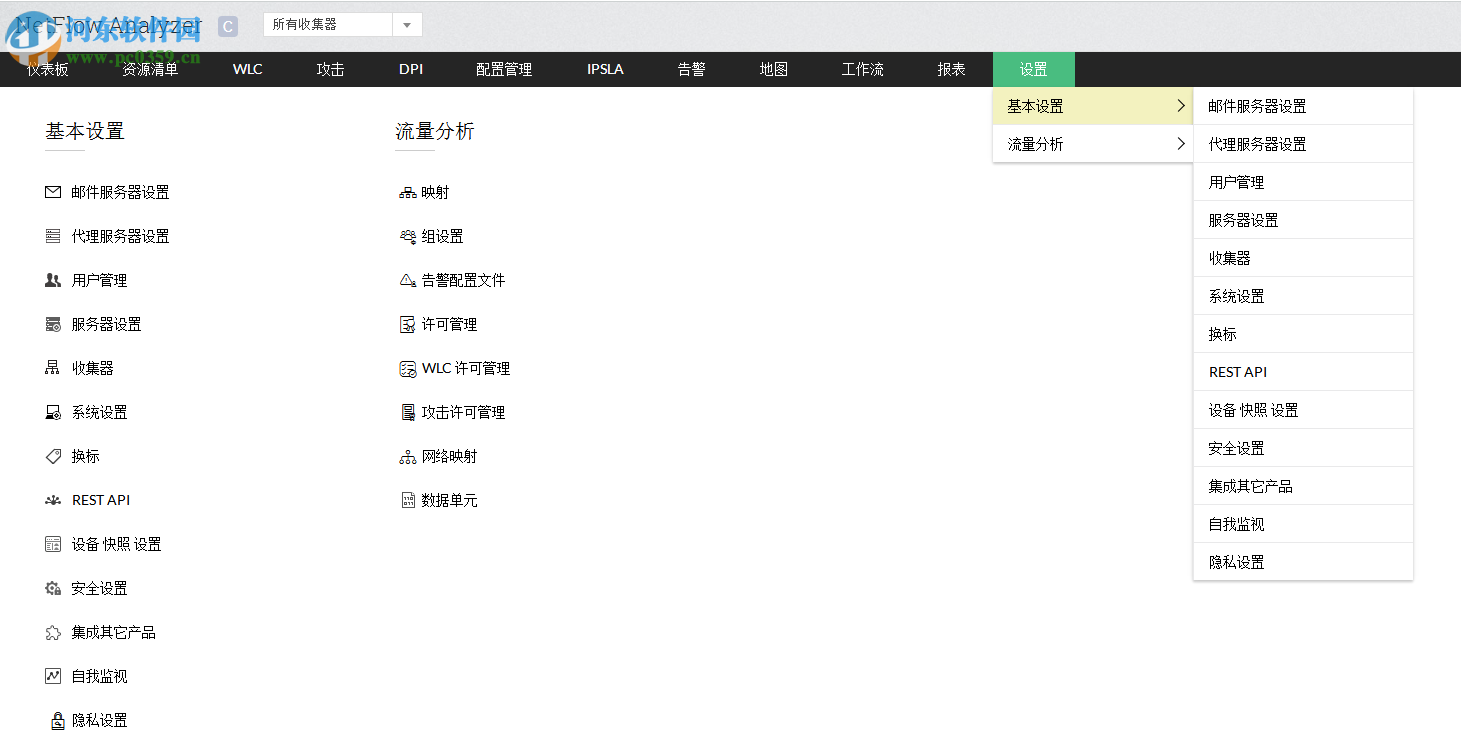
Task: Click the puzzle icon beside 集成其它产品
Action: pyautogui.click(x=53, y=632)
